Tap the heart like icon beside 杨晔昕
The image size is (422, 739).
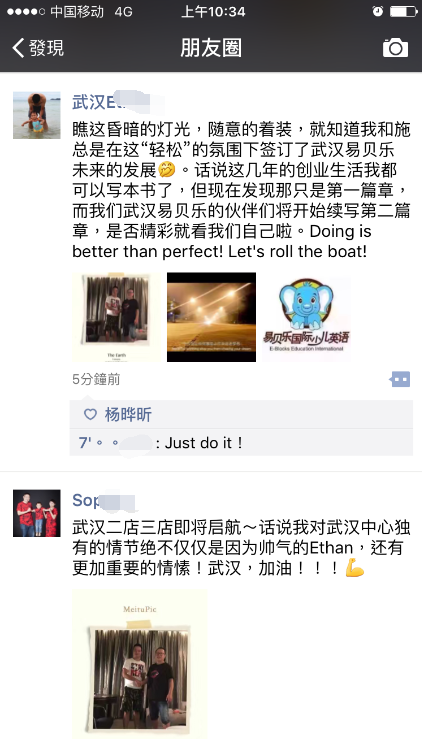[90, 414]
